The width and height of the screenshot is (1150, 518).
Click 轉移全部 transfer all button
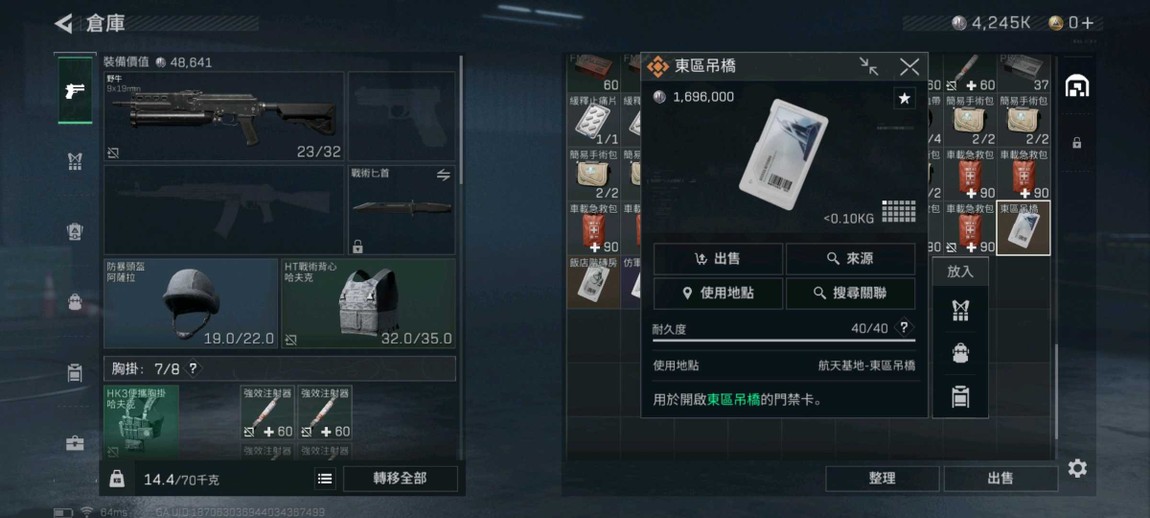click(400, 478)
